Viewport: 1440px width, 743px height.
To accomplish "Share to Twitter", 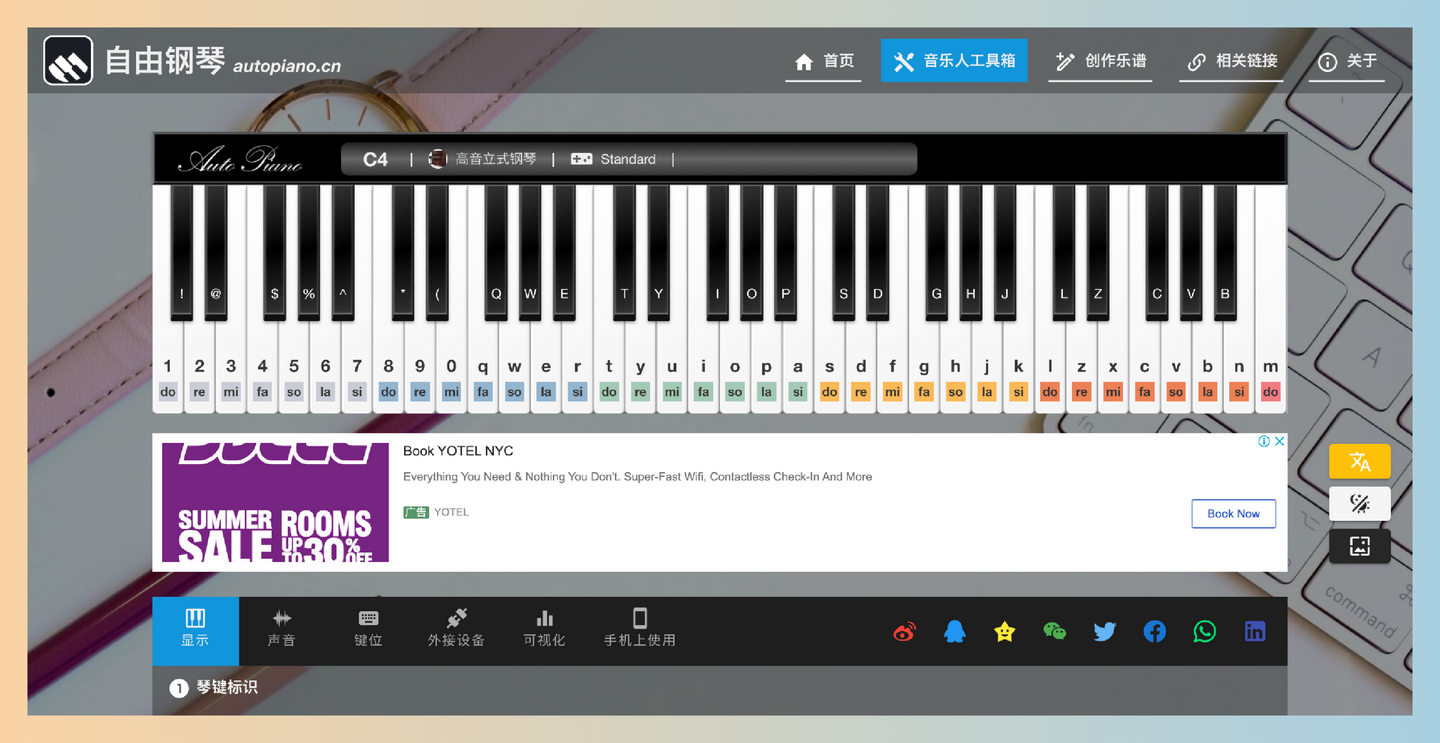I will 1104,631.
